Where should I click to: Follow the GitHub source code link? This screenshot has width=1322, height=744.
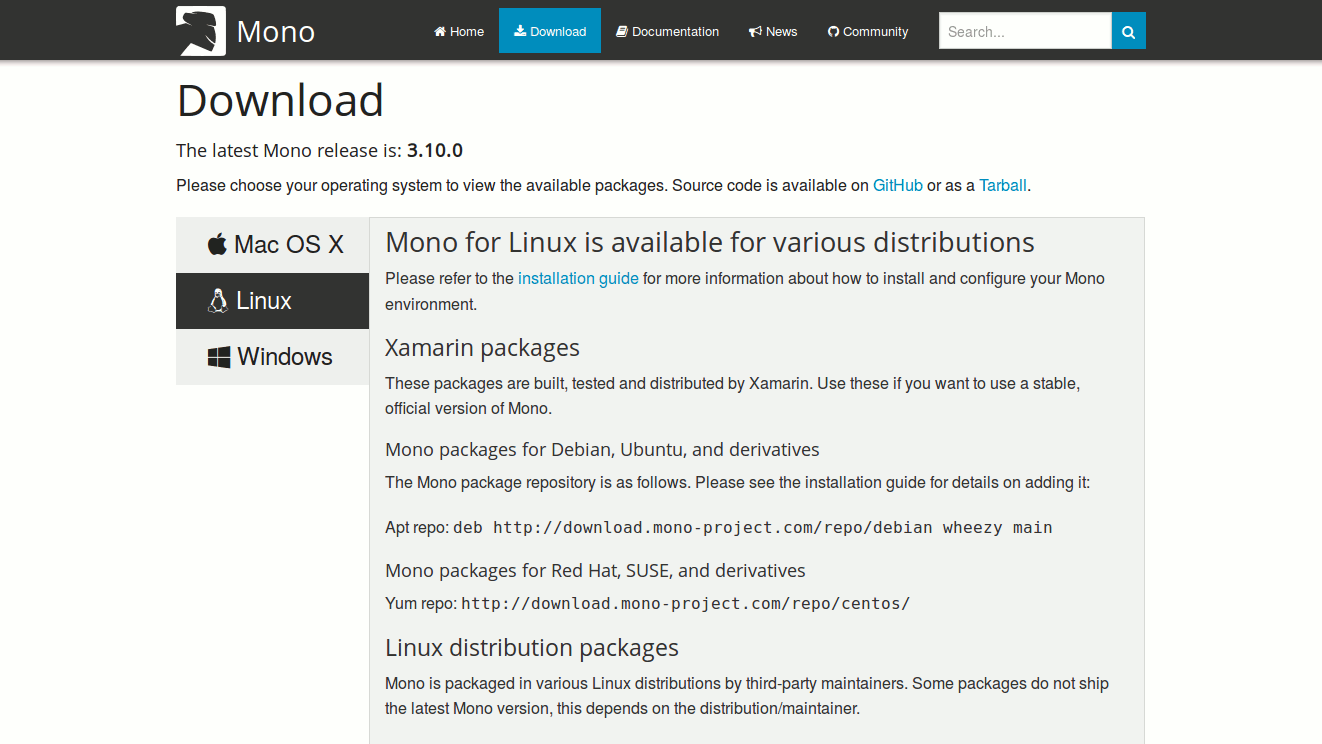coord(898,185)
